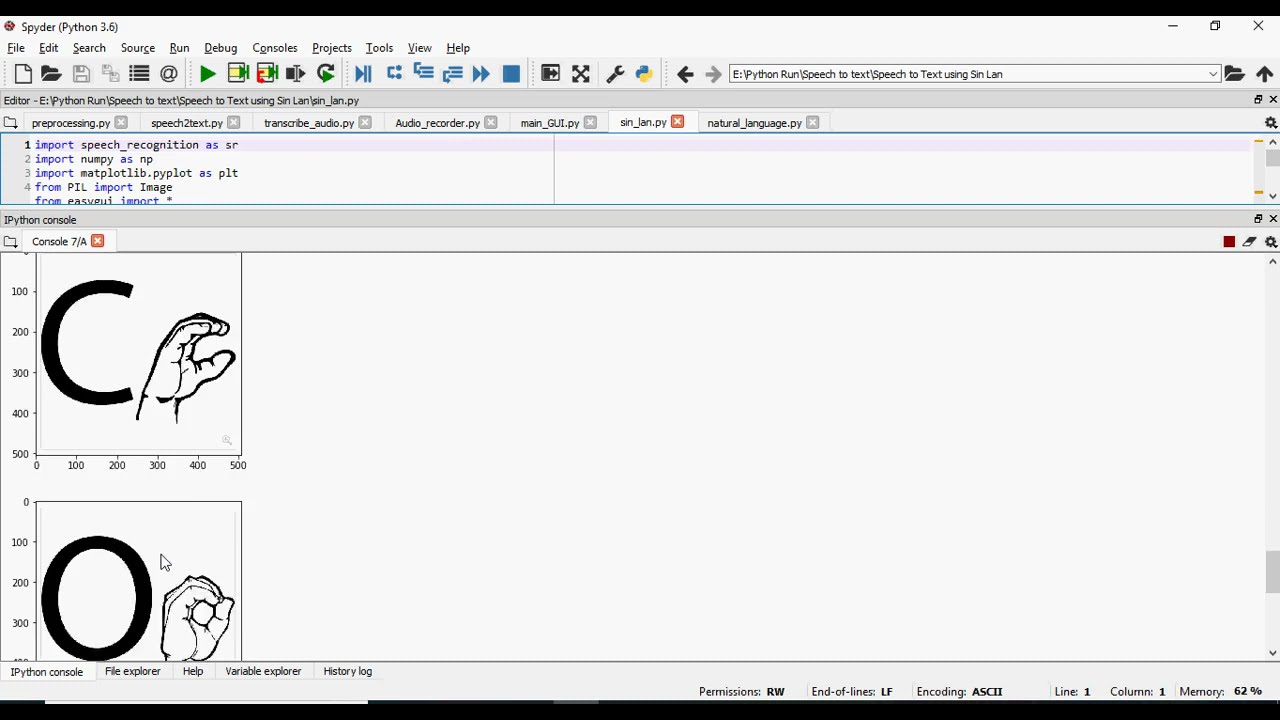Continue debugger execution
The width and height of the screenshot is (1280, 720).
[481, 74]
